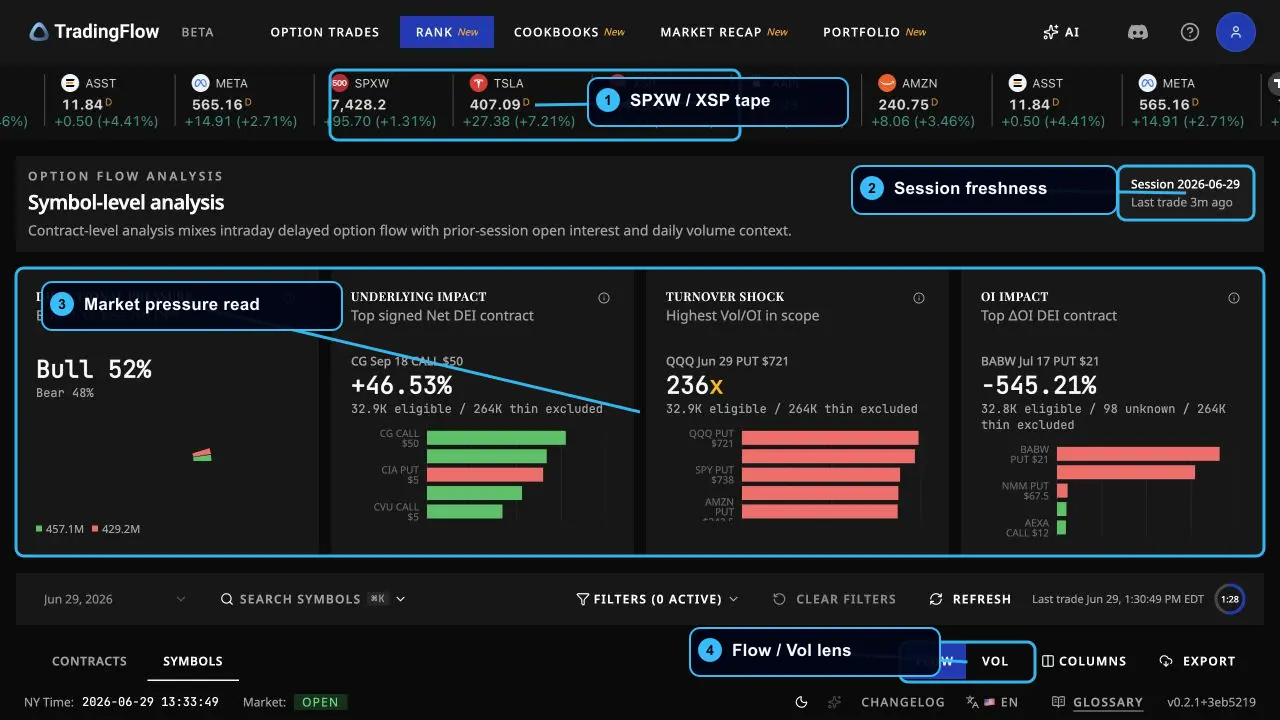This screenshot has width=1280, height=720.
Task: Click the AMZN Amazon ticker logo
Action: point(887,83)
